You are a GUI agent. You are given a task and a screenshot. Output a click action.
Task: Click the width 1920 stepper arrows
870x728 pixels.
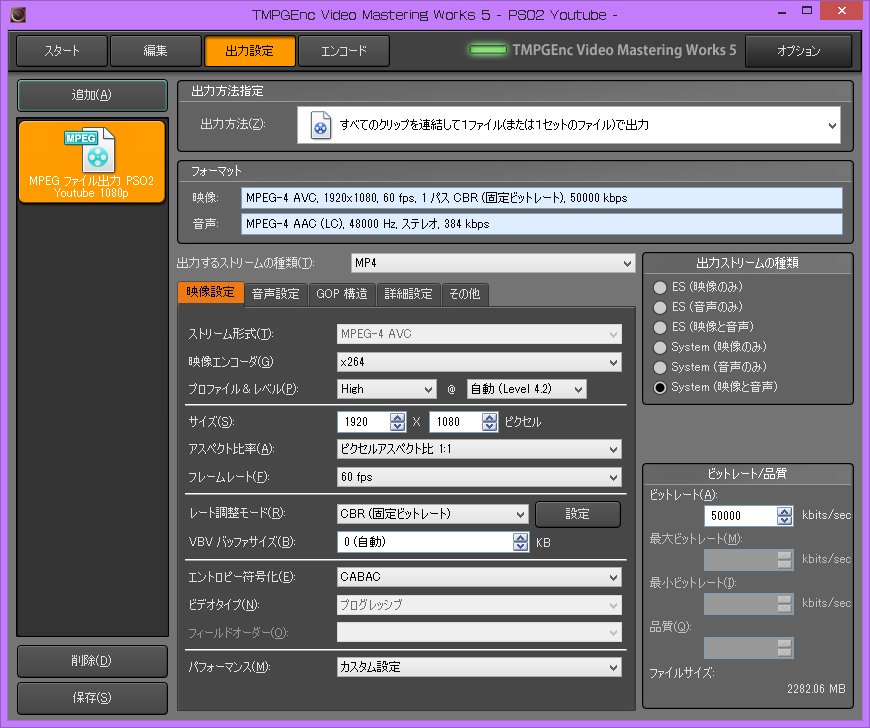pos(397,422)
